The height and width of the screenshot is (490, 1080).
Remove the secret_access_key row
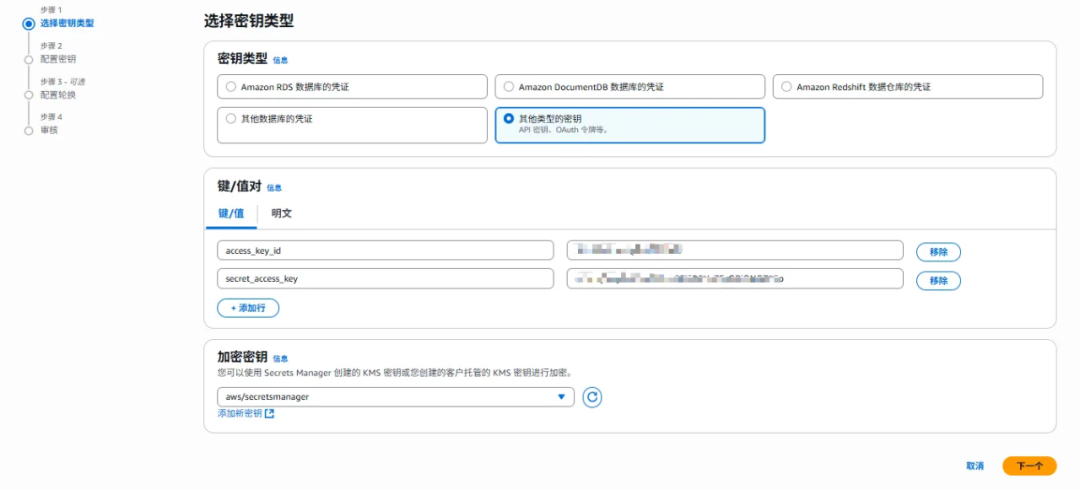tap(938, 281)
